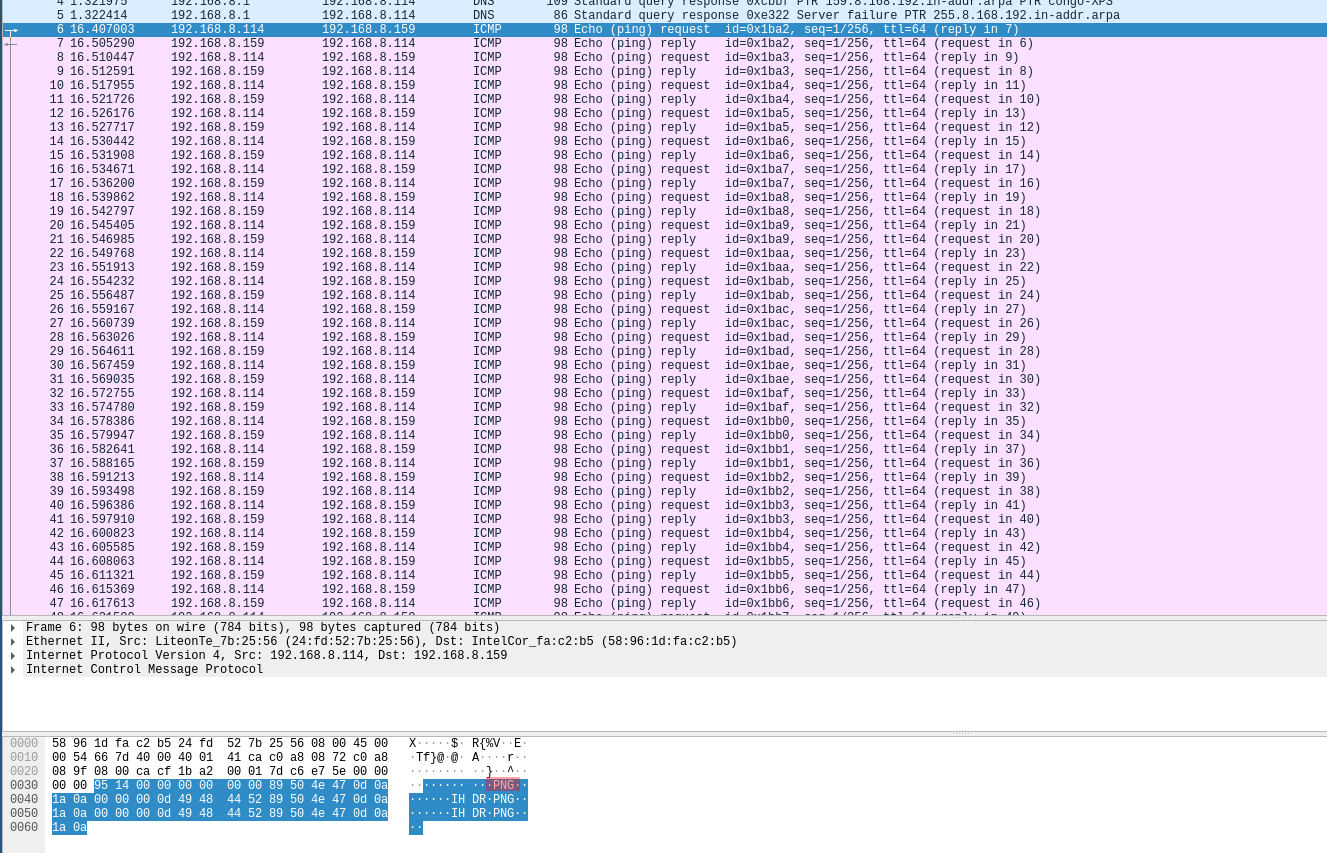
Task: Click divider handle above hex dump pane
Action: [x=960, y=733]
